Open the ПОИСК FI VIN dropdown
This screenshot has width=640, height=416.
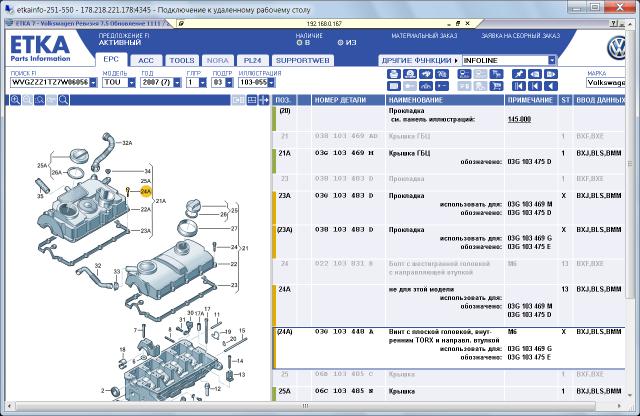click(x=93, y=82)
